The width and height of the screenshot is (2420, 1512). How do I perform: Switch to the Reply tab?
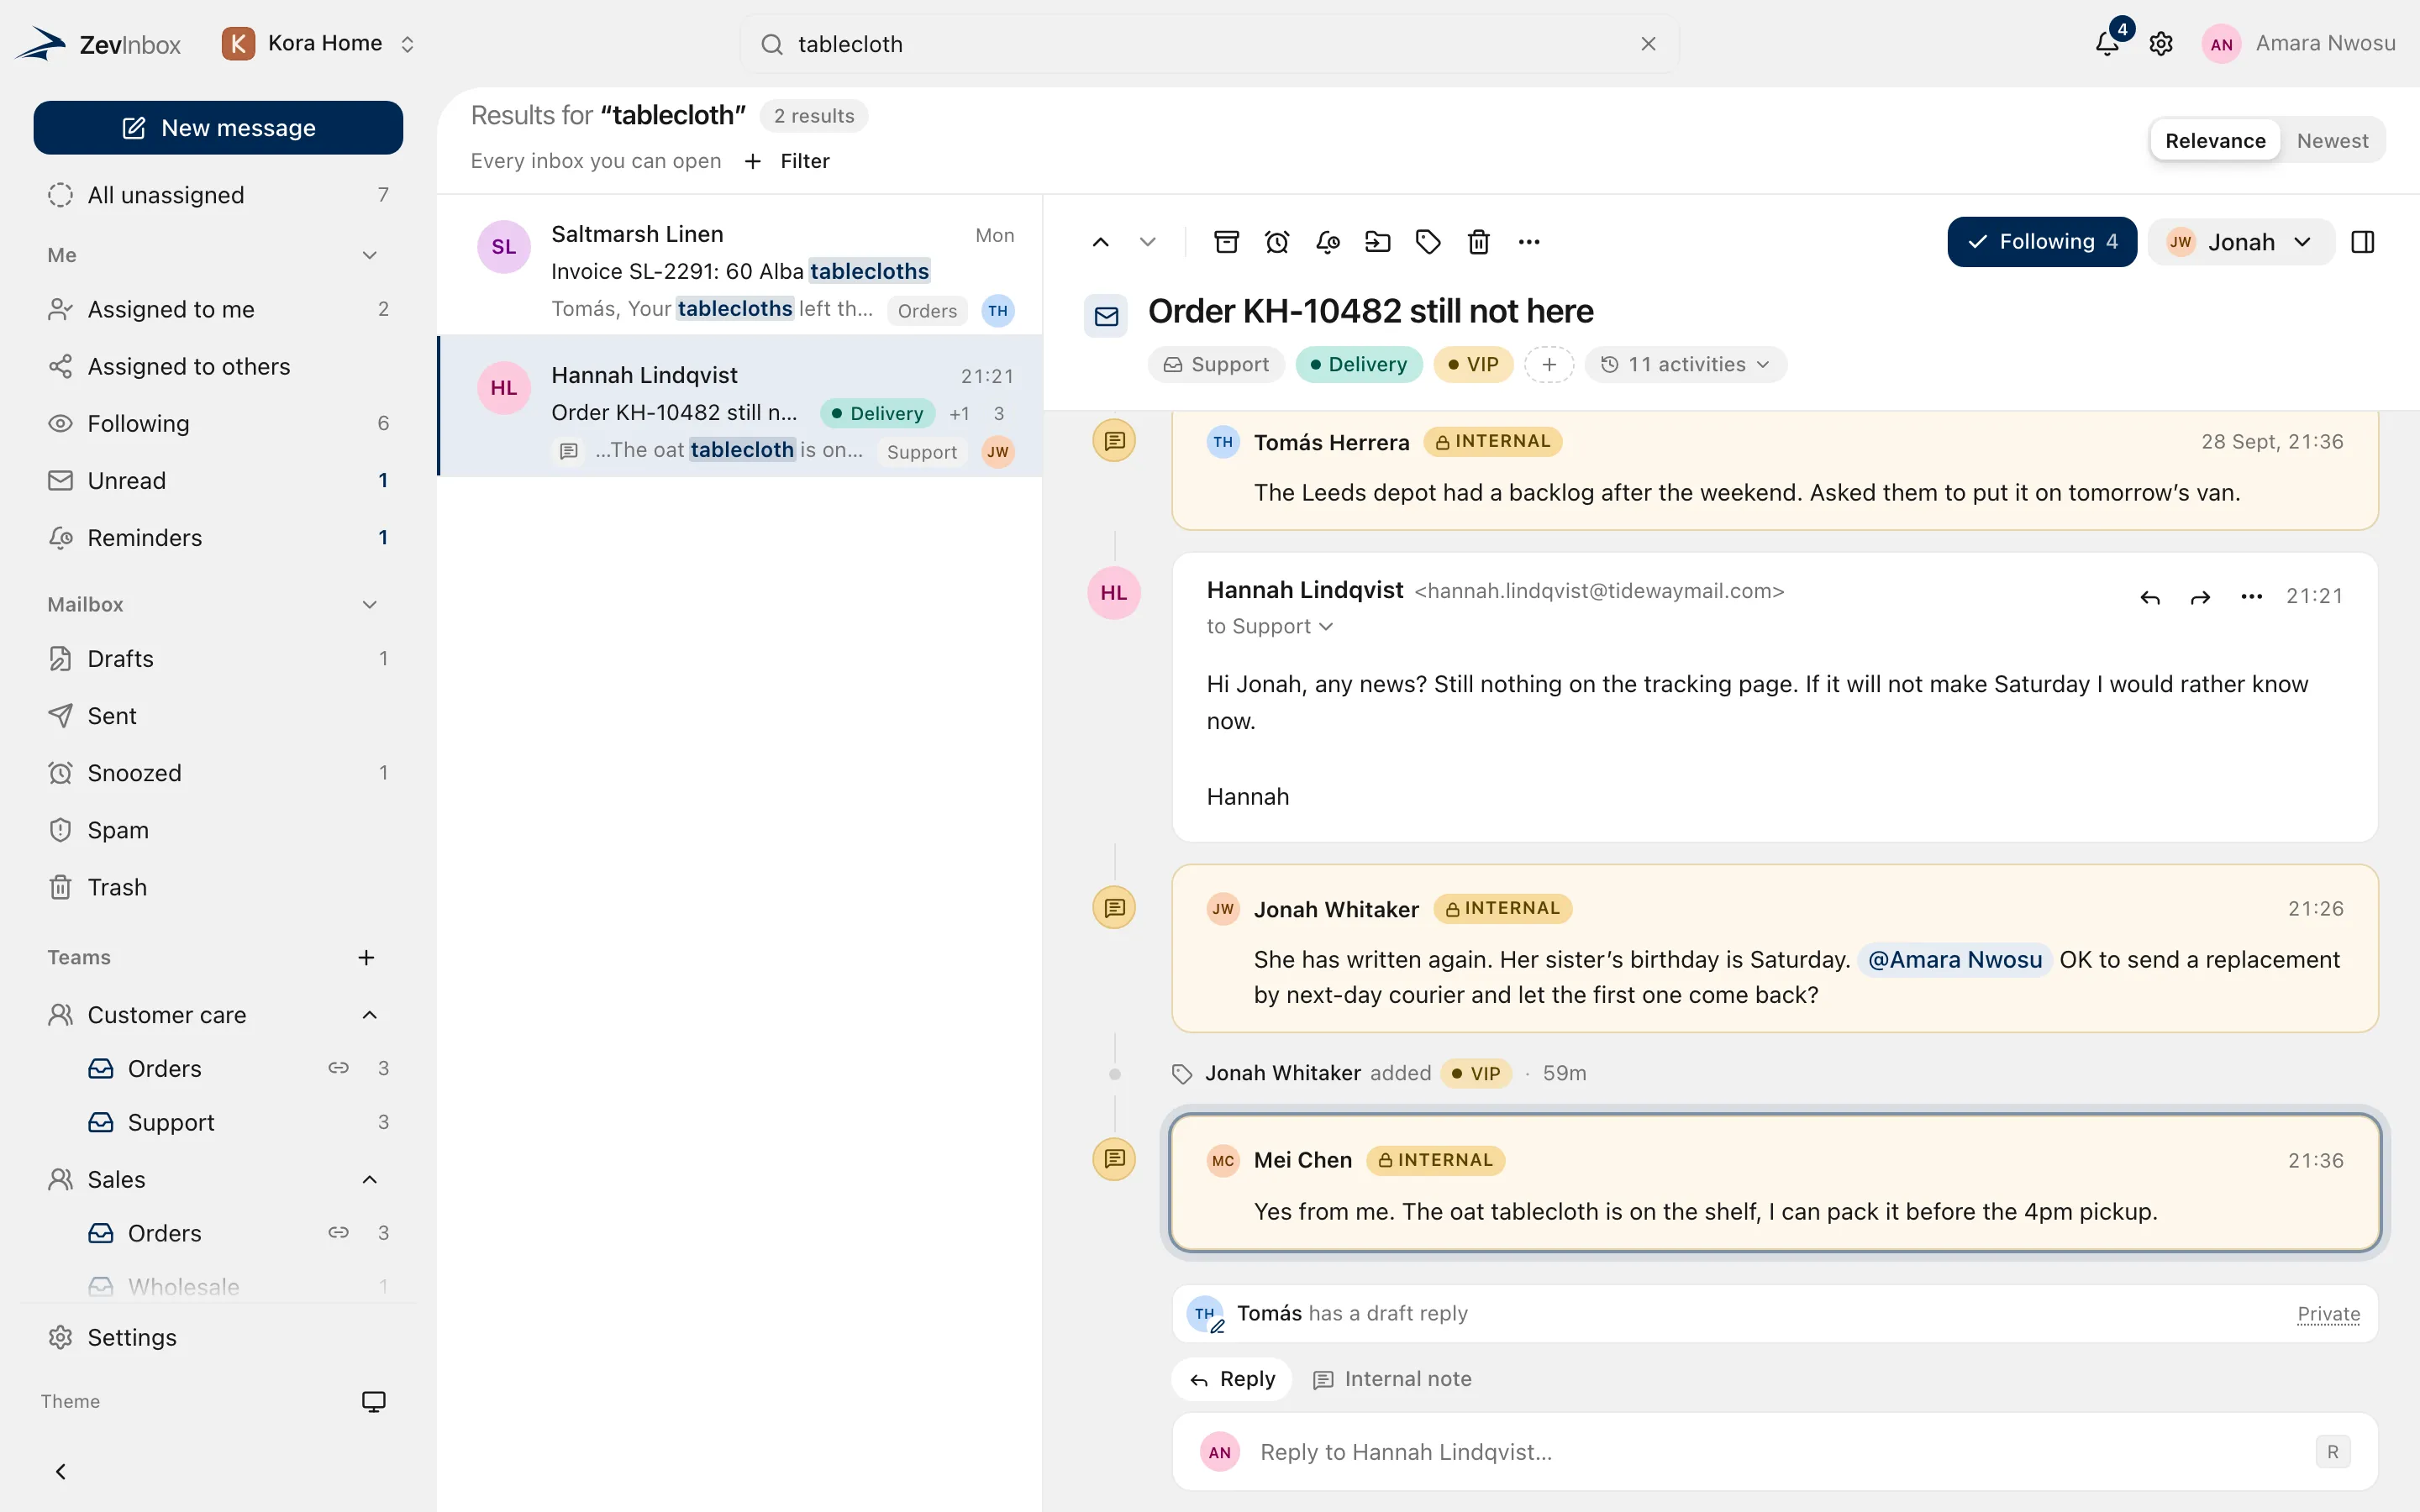[1232, 1379]
